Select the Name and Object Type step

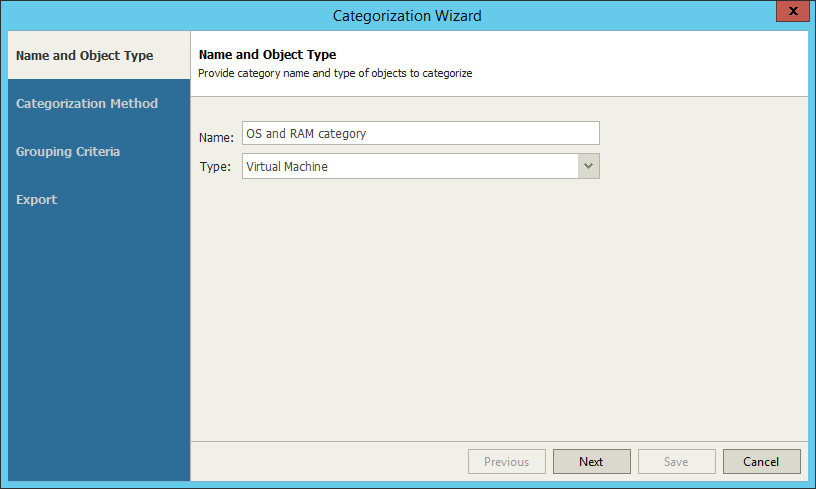(99, 55)
